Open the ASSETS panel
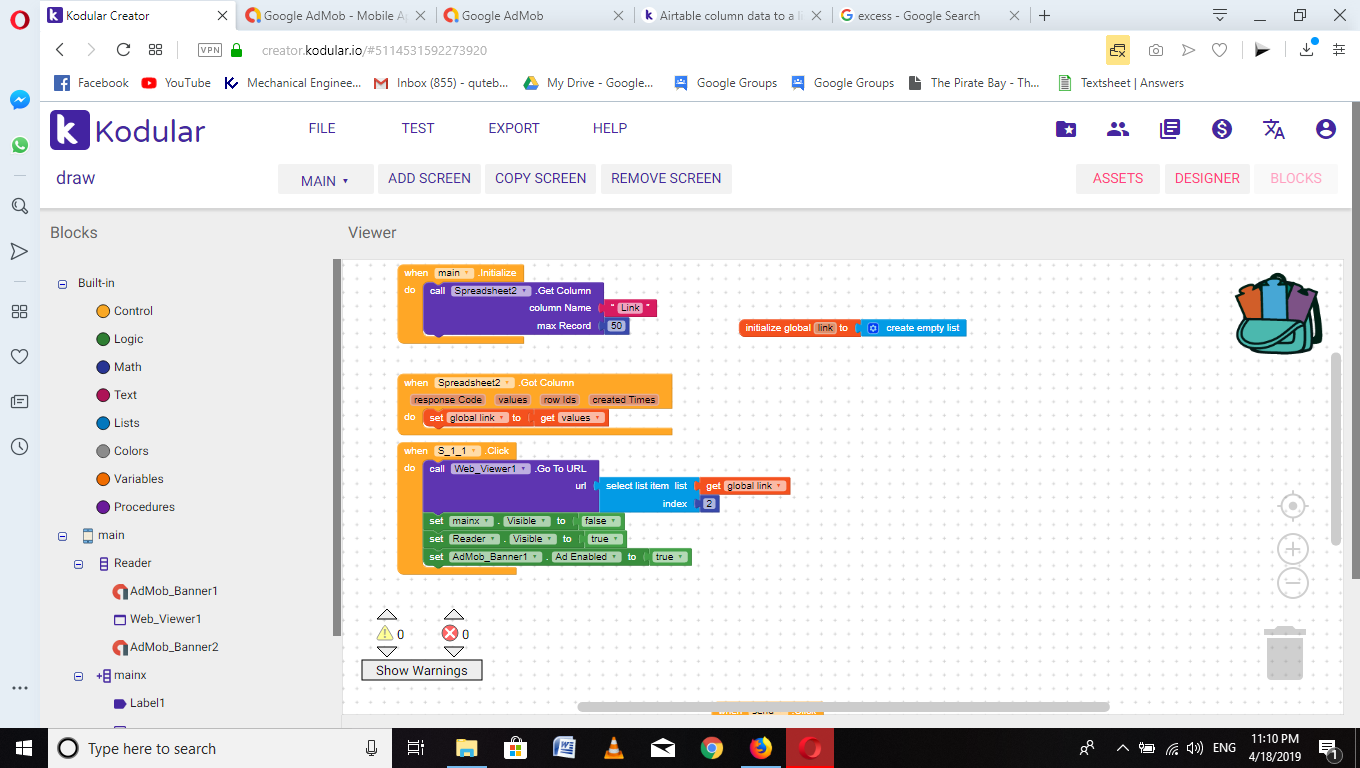 click(1118, 178)
